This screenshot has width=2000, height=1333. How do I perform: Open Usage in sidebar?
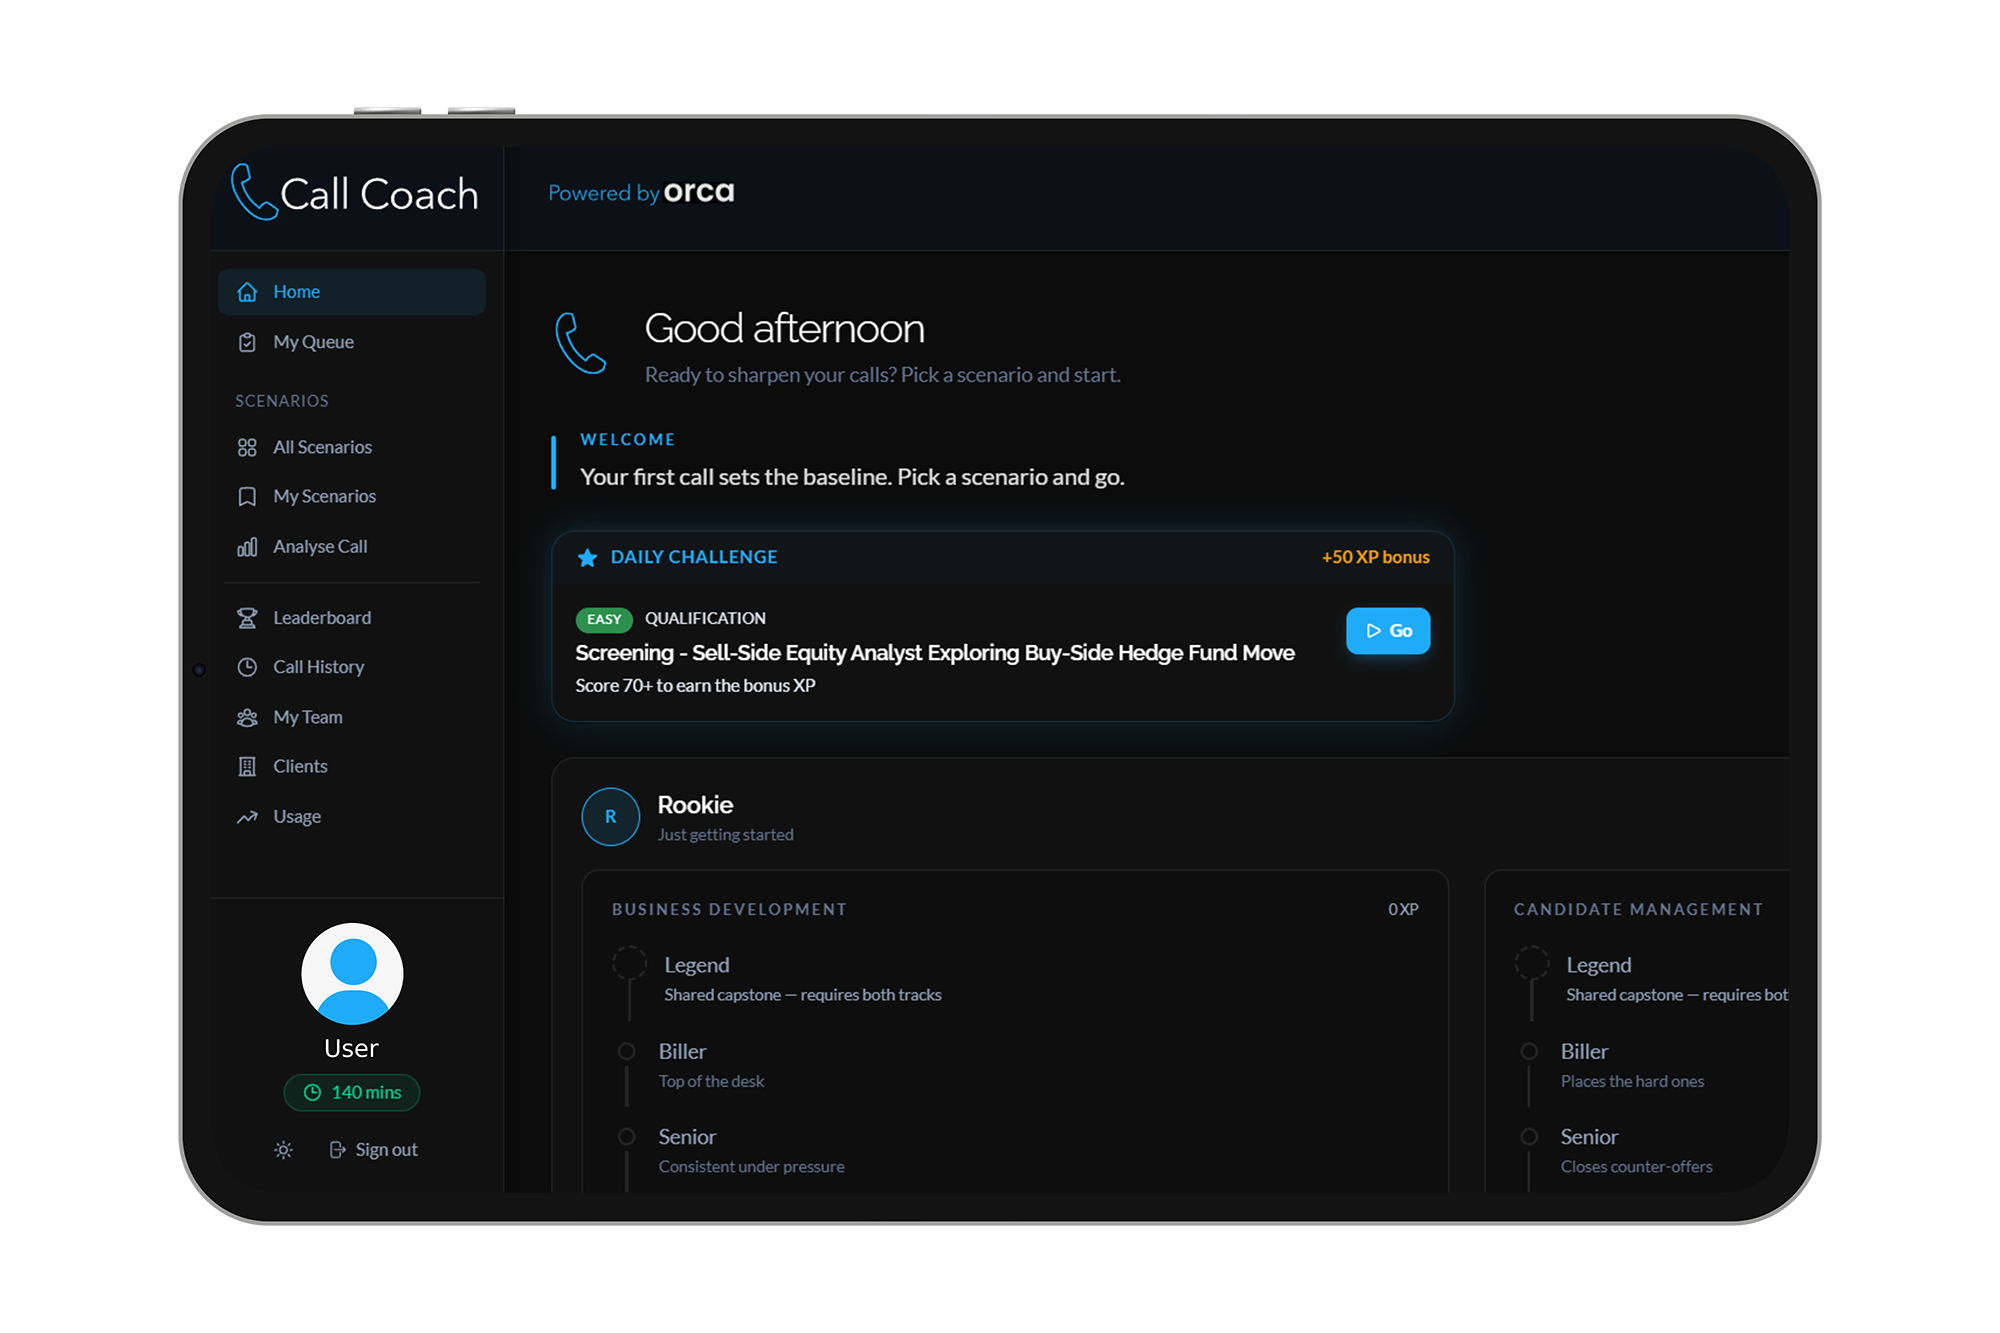pos(352,817)
